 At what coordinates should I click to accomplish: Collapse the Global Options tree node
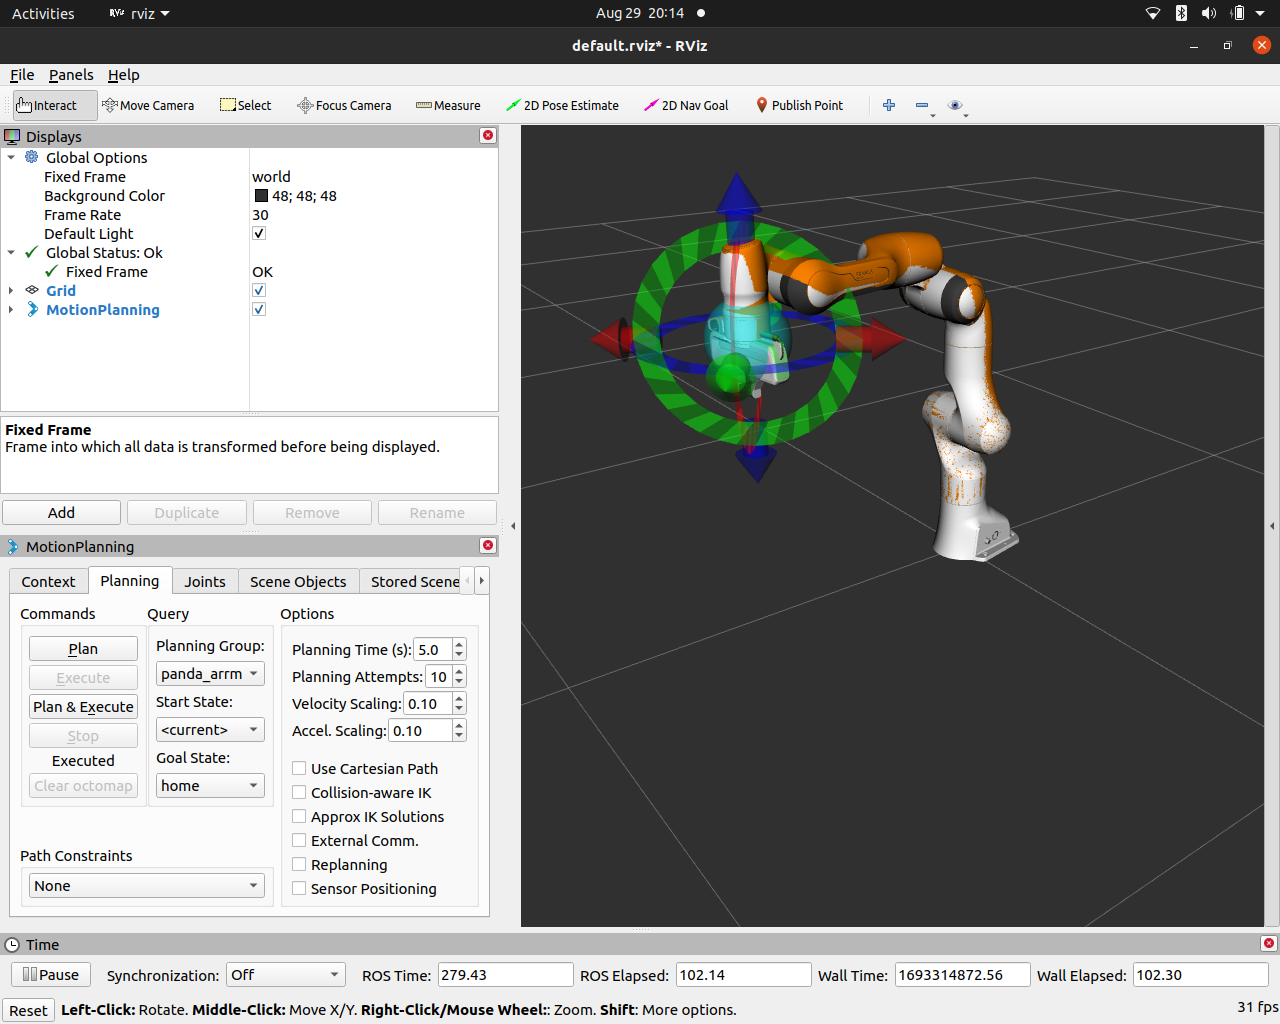click(11, 157)
